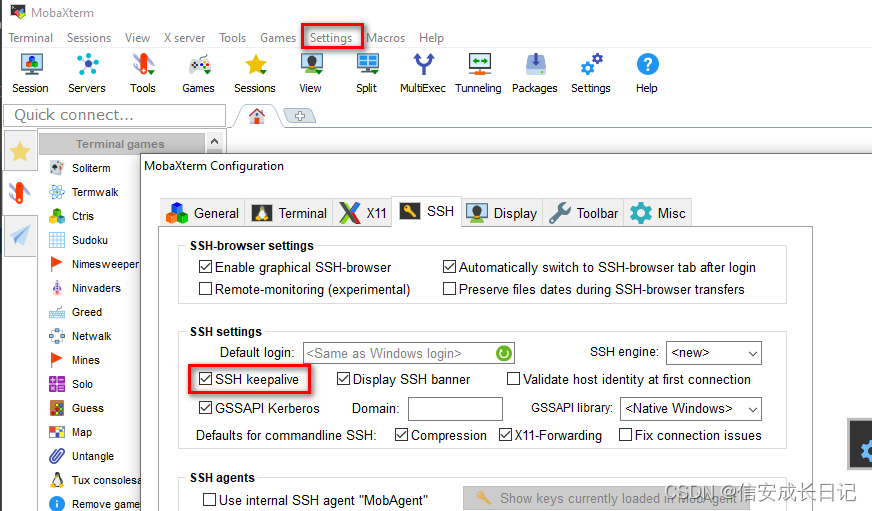Launch the Netwalk game
This screenshot has width=872, height=511.
91,336
